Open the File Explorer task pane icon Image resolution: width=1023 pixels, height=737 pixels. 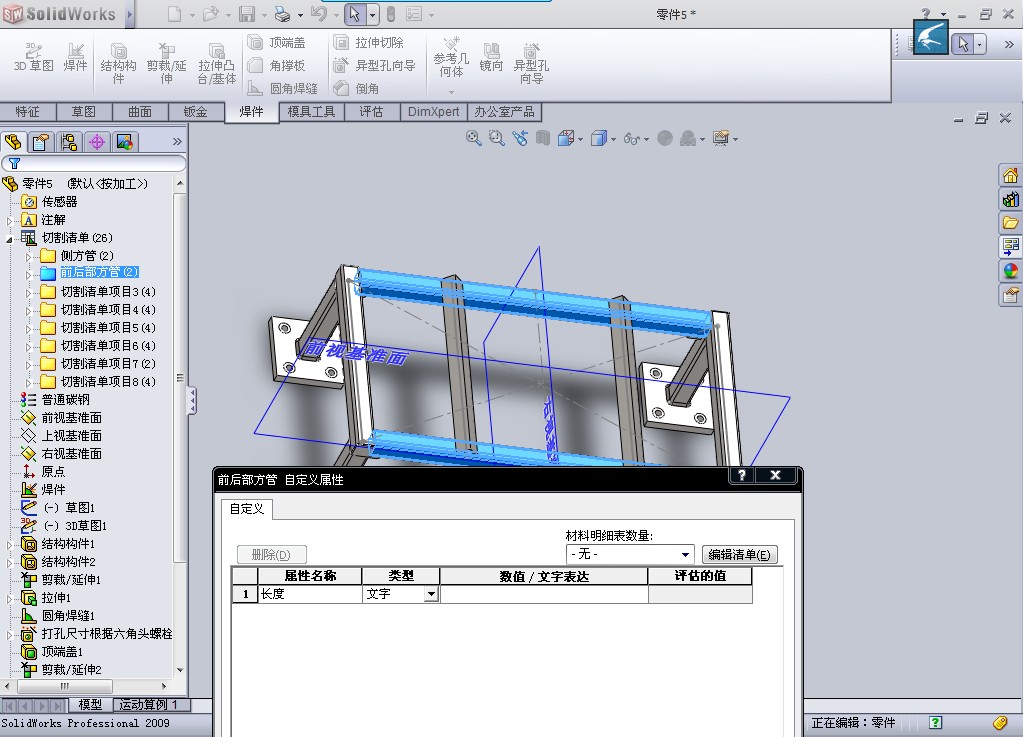1011,223
